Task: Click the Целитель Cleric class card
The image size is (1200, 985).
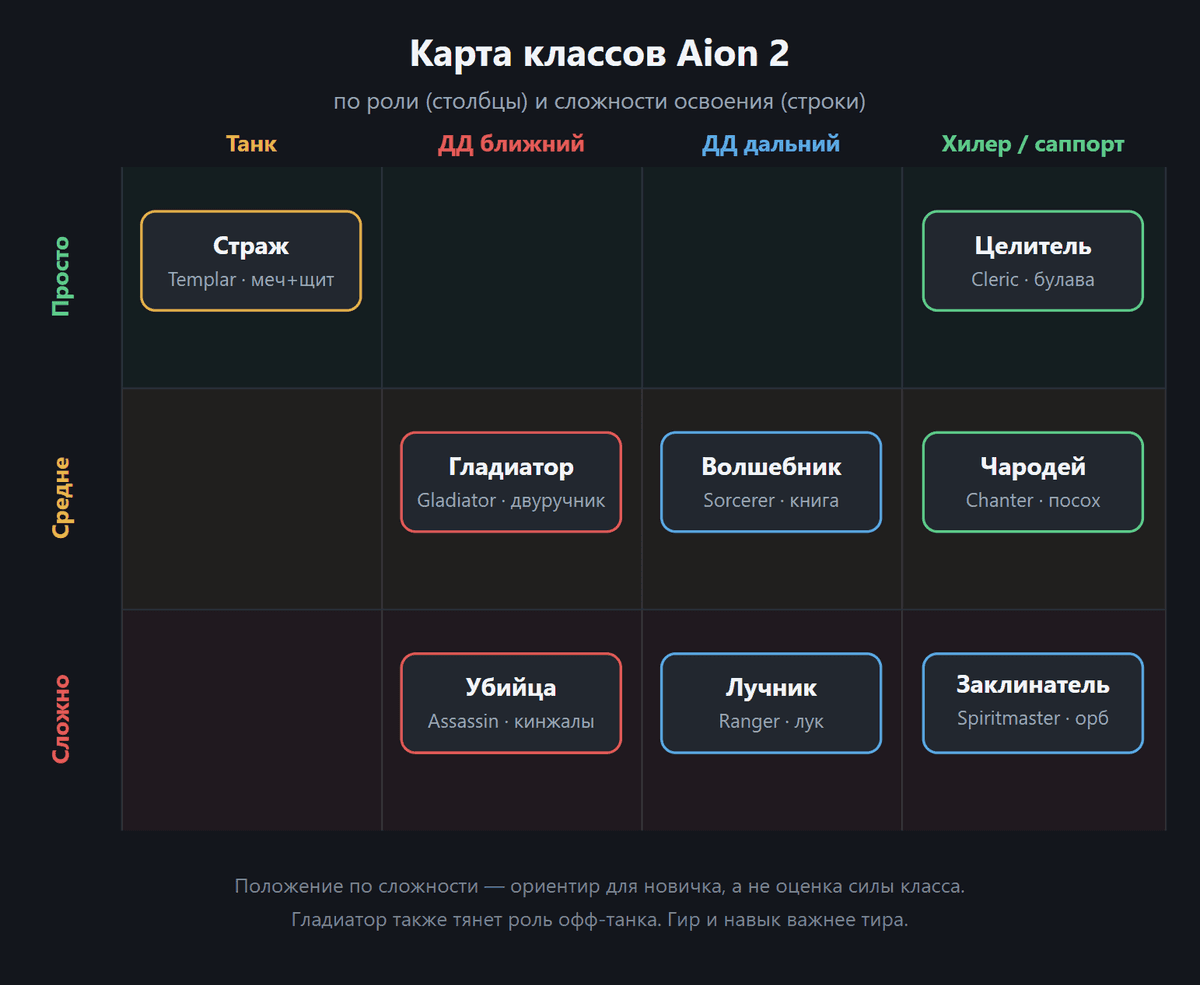Action: pos(1033,261)
